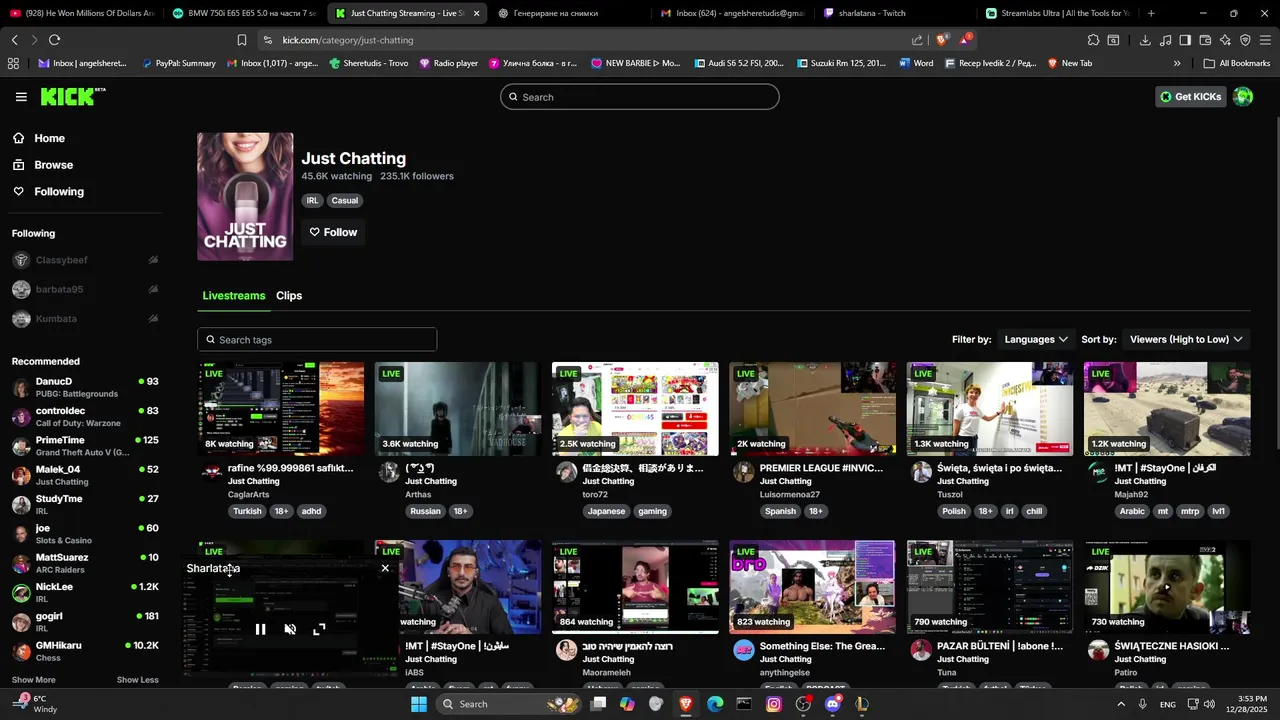The width and height of the screenshot is (1280, 720).
Task: Open the user profile avatar menu
Action: click(x=1243, y=97)
